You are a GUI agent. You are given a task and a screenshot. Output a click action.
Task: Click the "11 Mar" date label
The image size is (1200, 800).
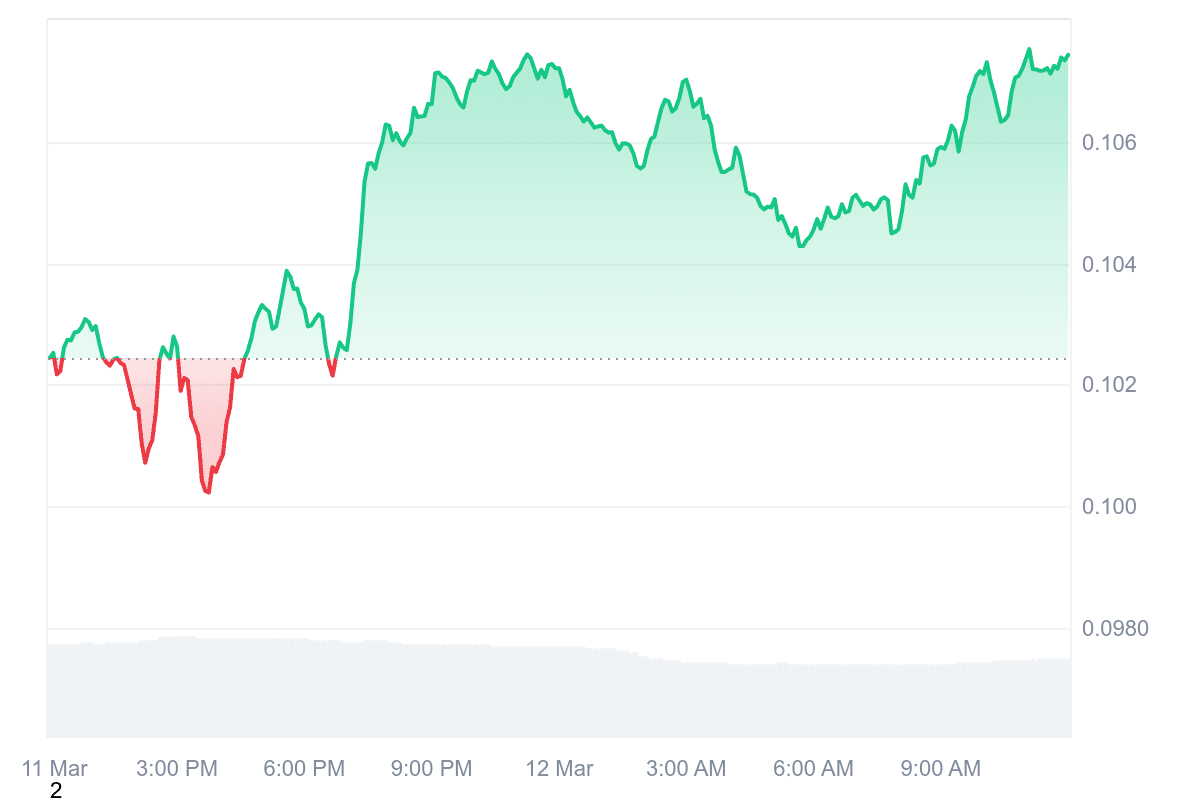click(55, 769)
